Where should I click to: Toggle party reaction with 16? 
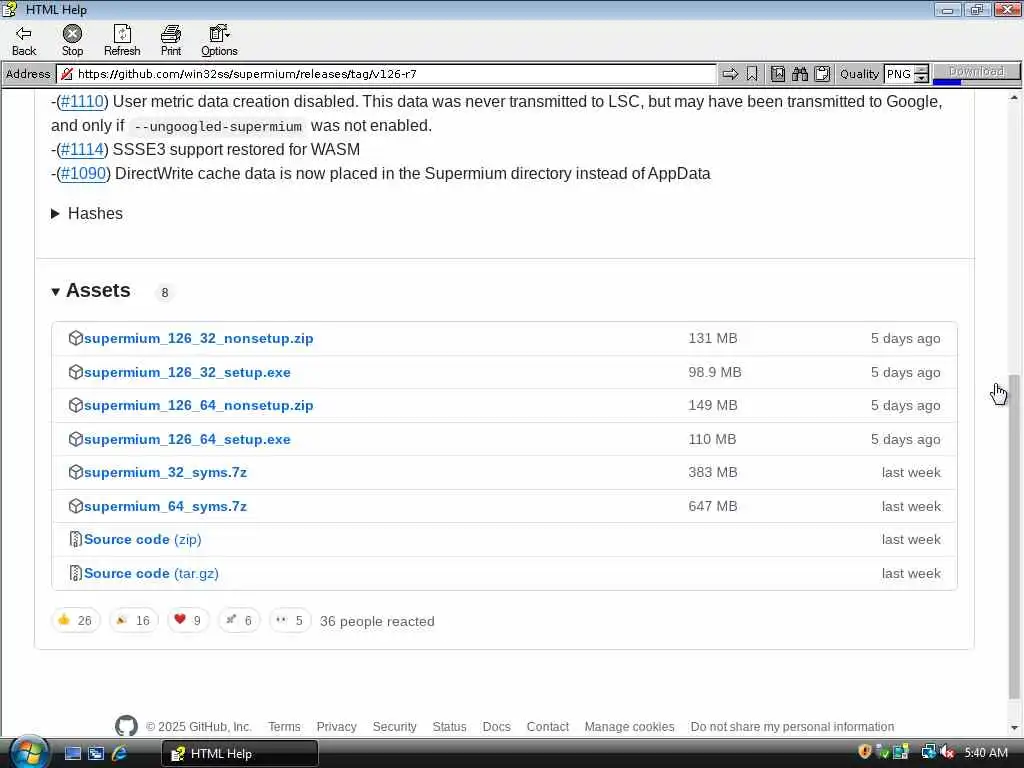click(133, 620)
